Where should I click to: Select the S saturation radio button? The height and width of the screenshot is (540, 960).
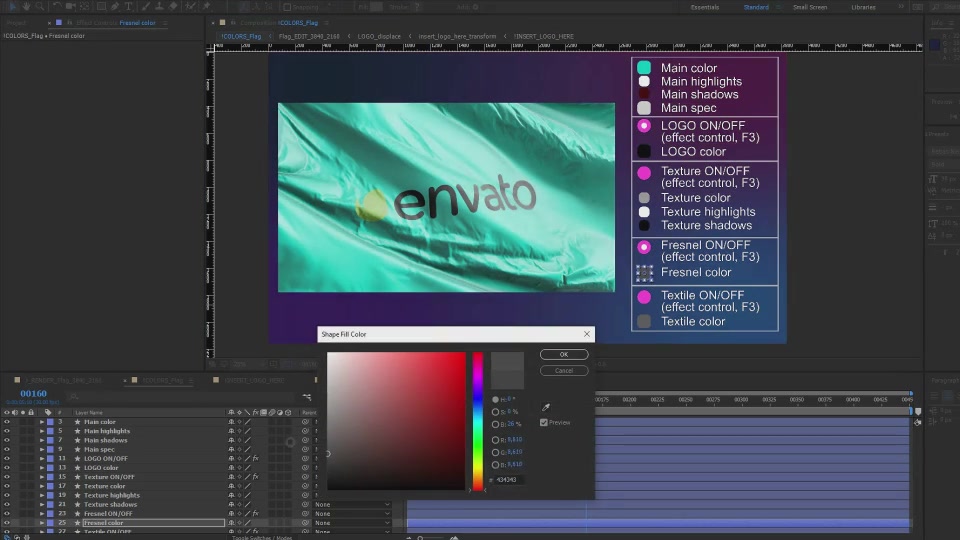pyautogui.click(x=495, y=412)
